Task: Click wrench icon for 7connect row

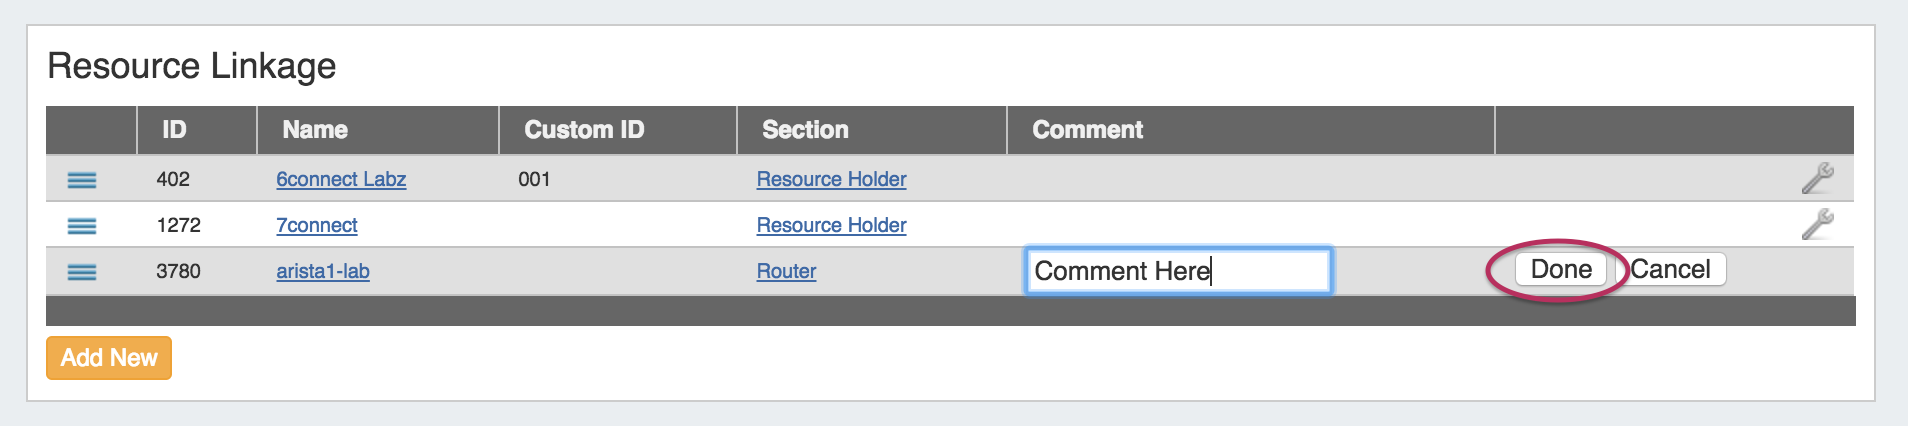Action: click(x=1817, y=225)
